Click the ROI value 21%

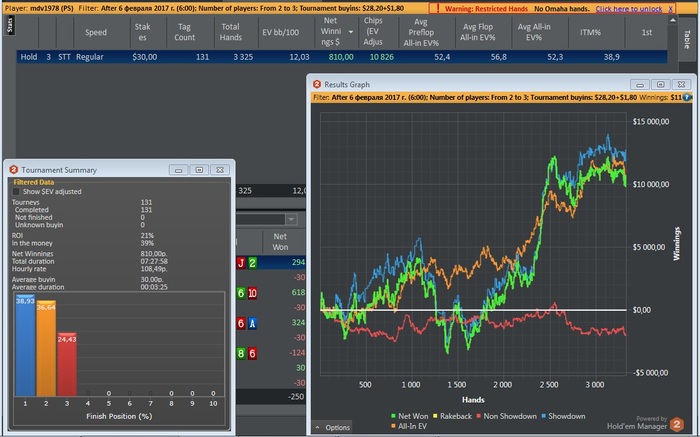click(147, 235)
